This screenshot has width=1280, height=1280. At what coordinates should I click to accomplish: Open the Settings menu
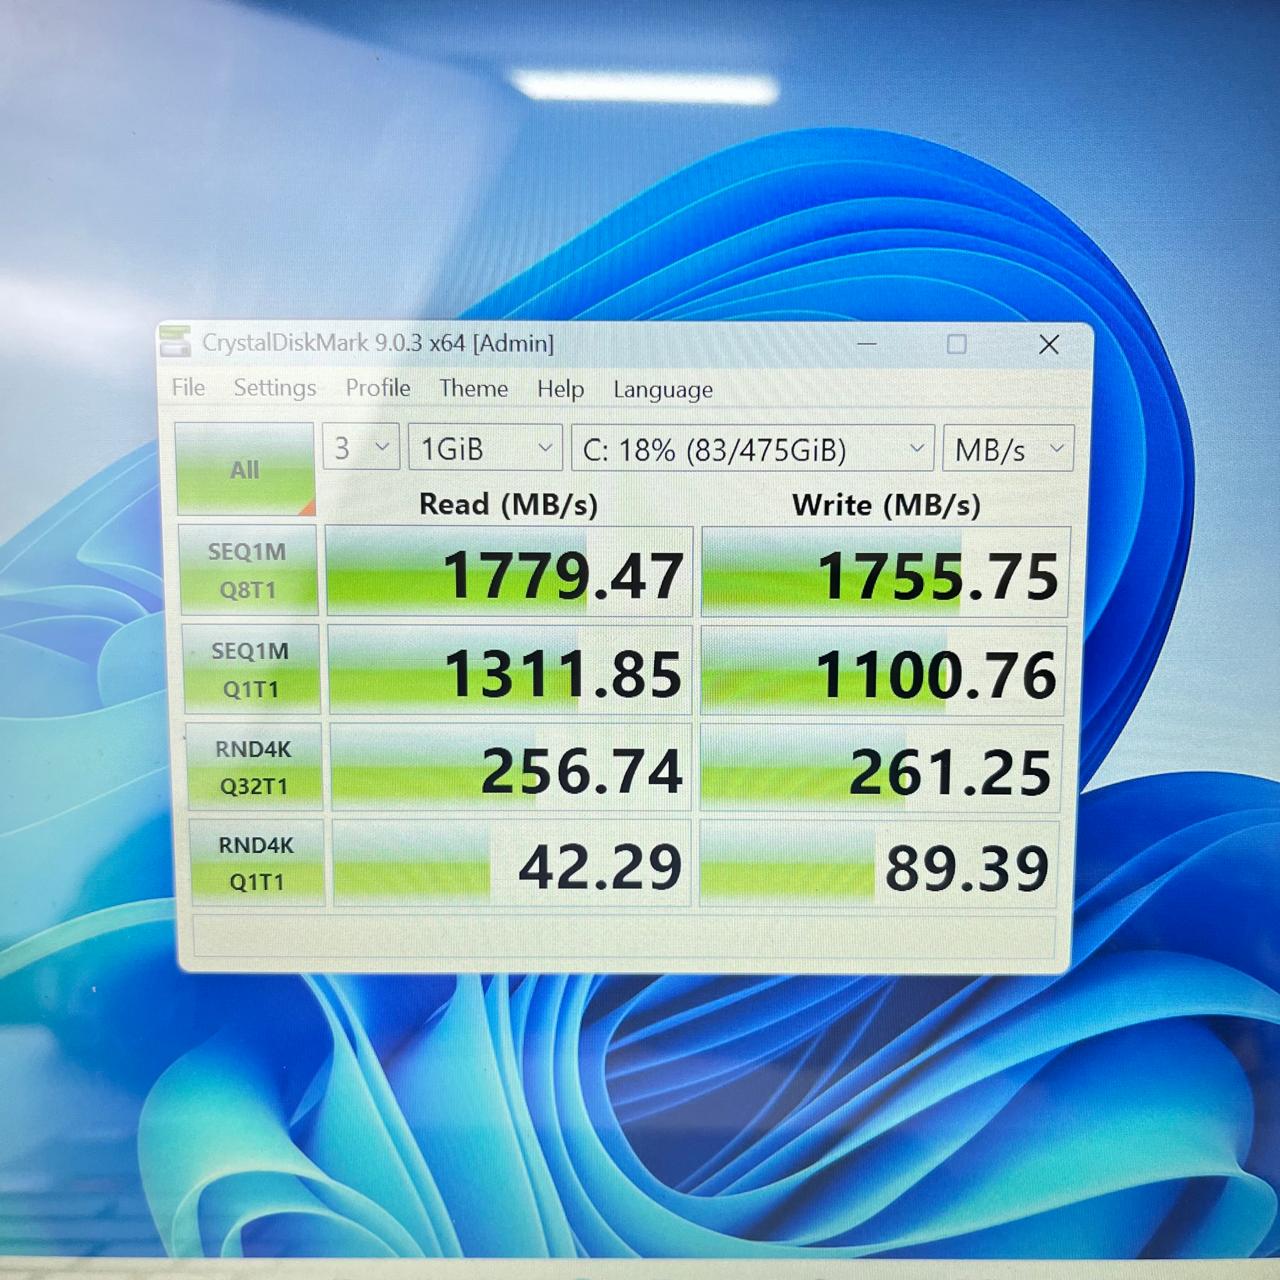tap(275, 388)
